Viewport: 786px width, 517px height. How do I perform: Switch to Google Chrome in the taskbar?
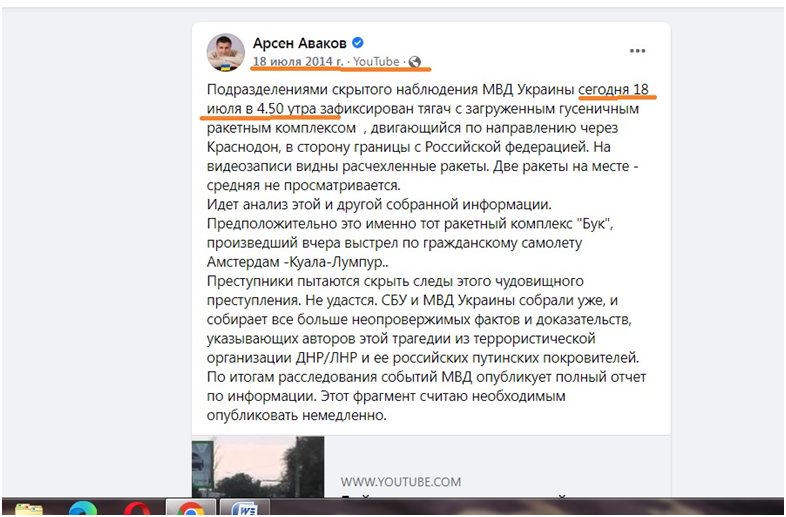[191, 507]
